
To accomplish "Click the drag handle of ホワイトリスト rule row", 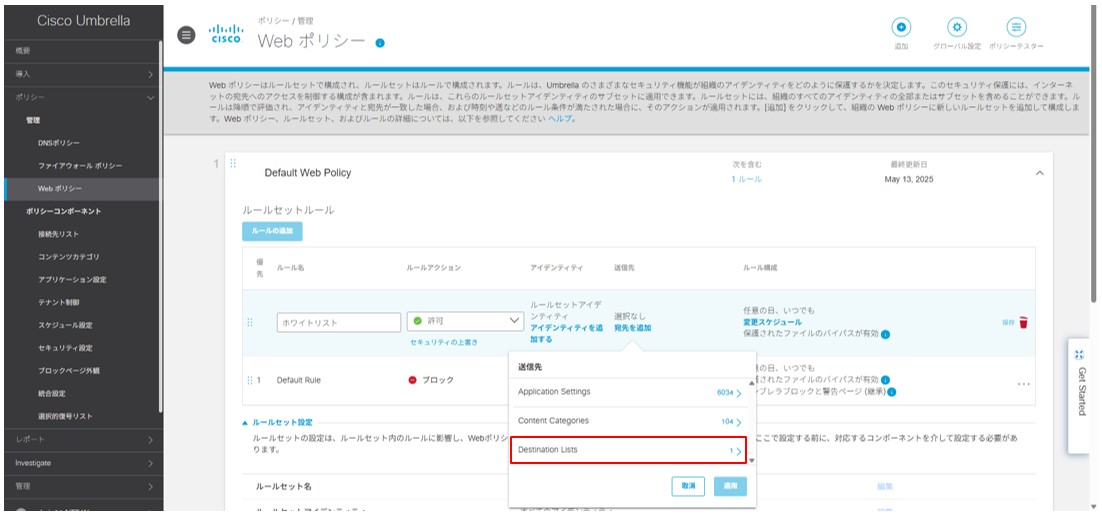I will click(x=249, y=322).
